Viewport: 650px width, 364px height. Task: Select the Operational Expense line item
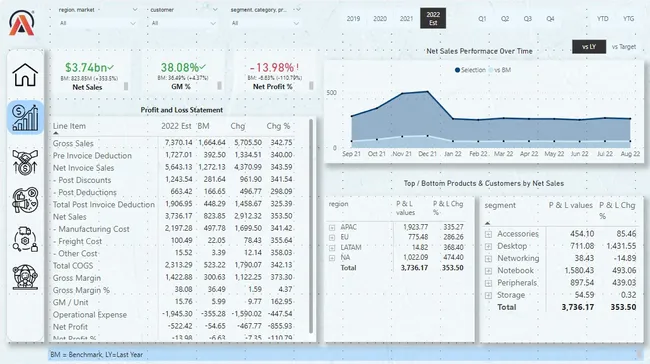click(90, 315)
